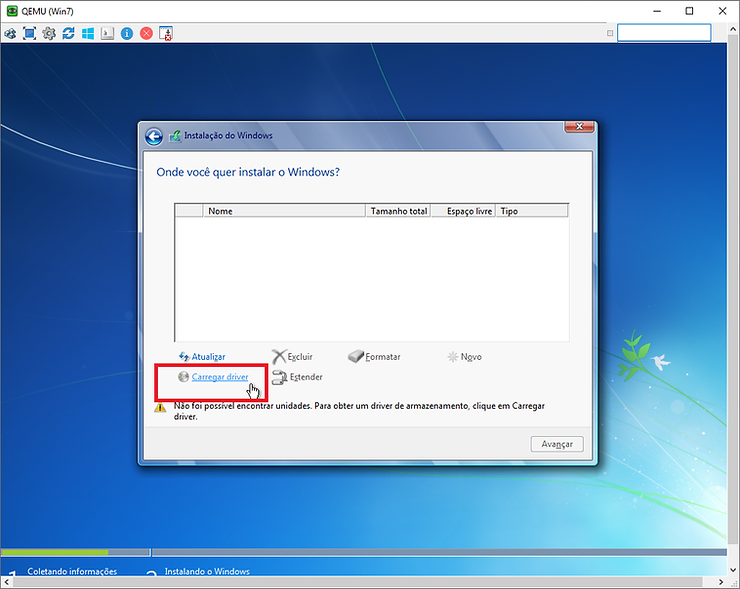
Task: Open the console terminal icon
Action: (107, 34)
